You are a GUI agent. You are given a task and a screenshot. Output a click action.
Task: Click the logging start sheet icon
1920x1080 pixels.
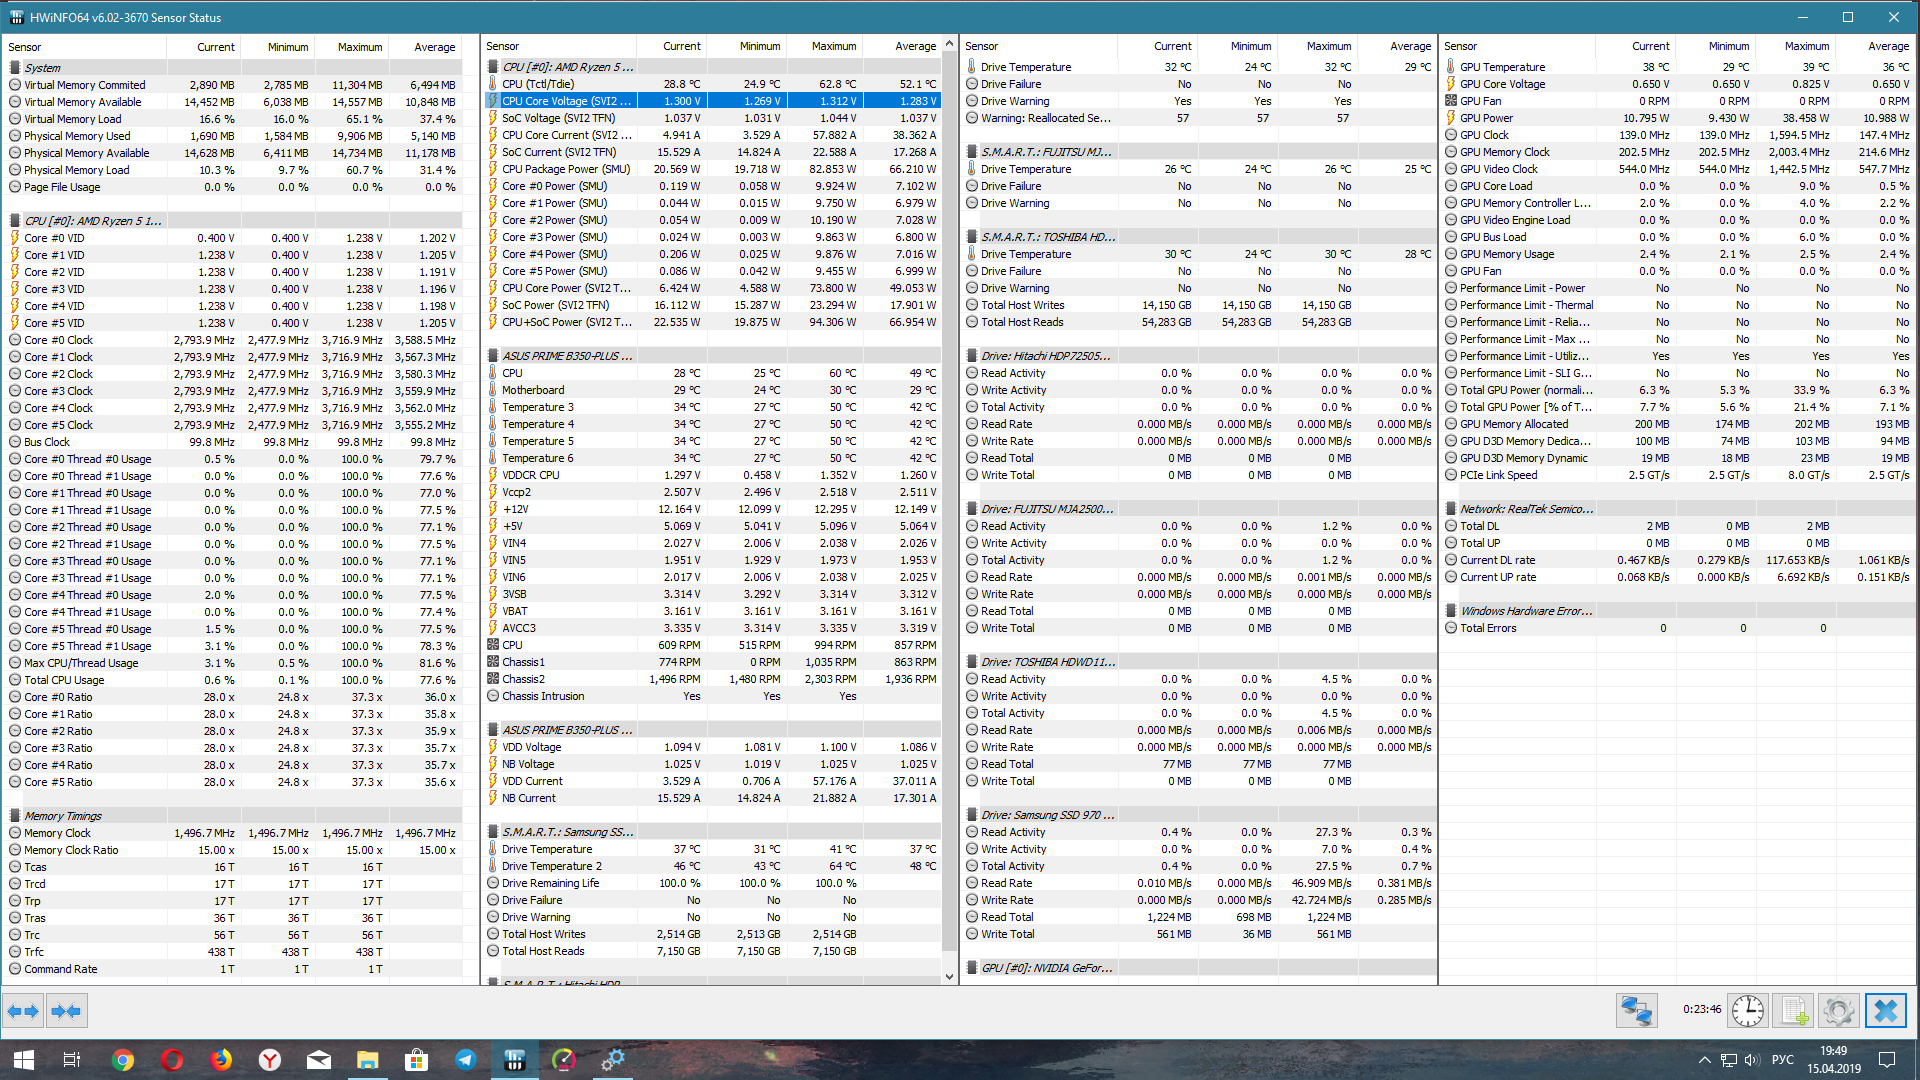click(x=1794, y=1011)
